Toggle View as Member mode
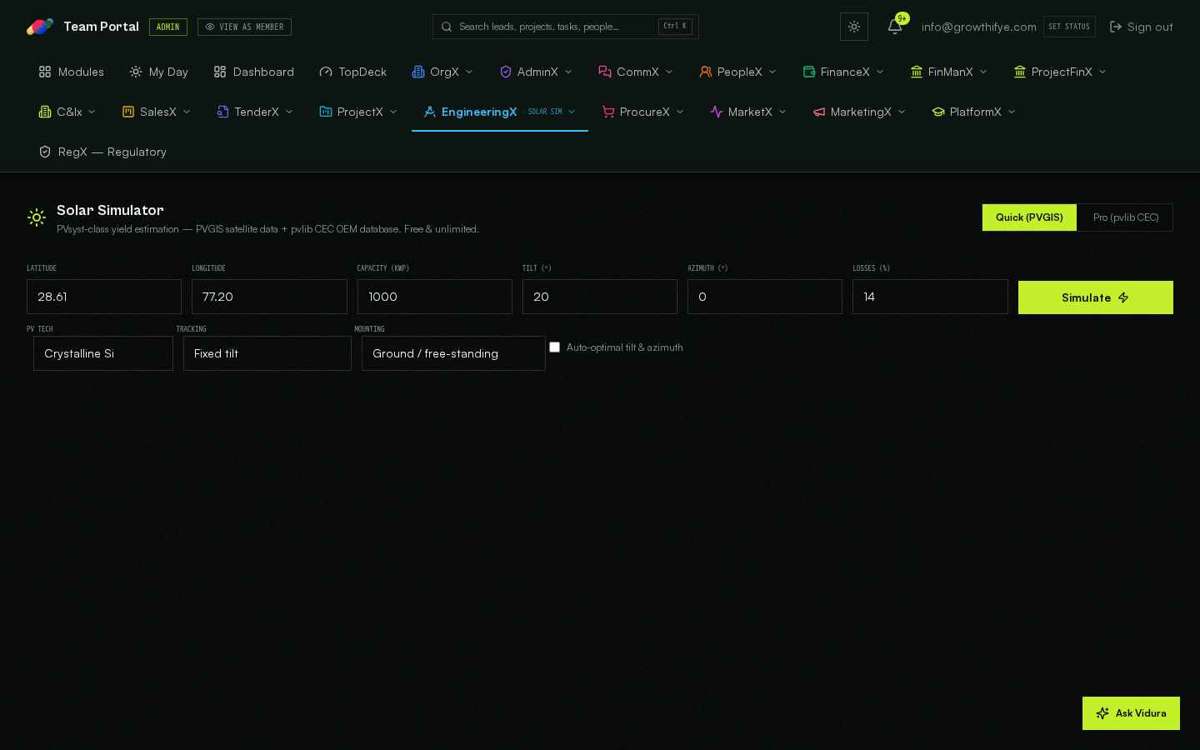Viewport: 1200px width, 750px height. [245, 27]
